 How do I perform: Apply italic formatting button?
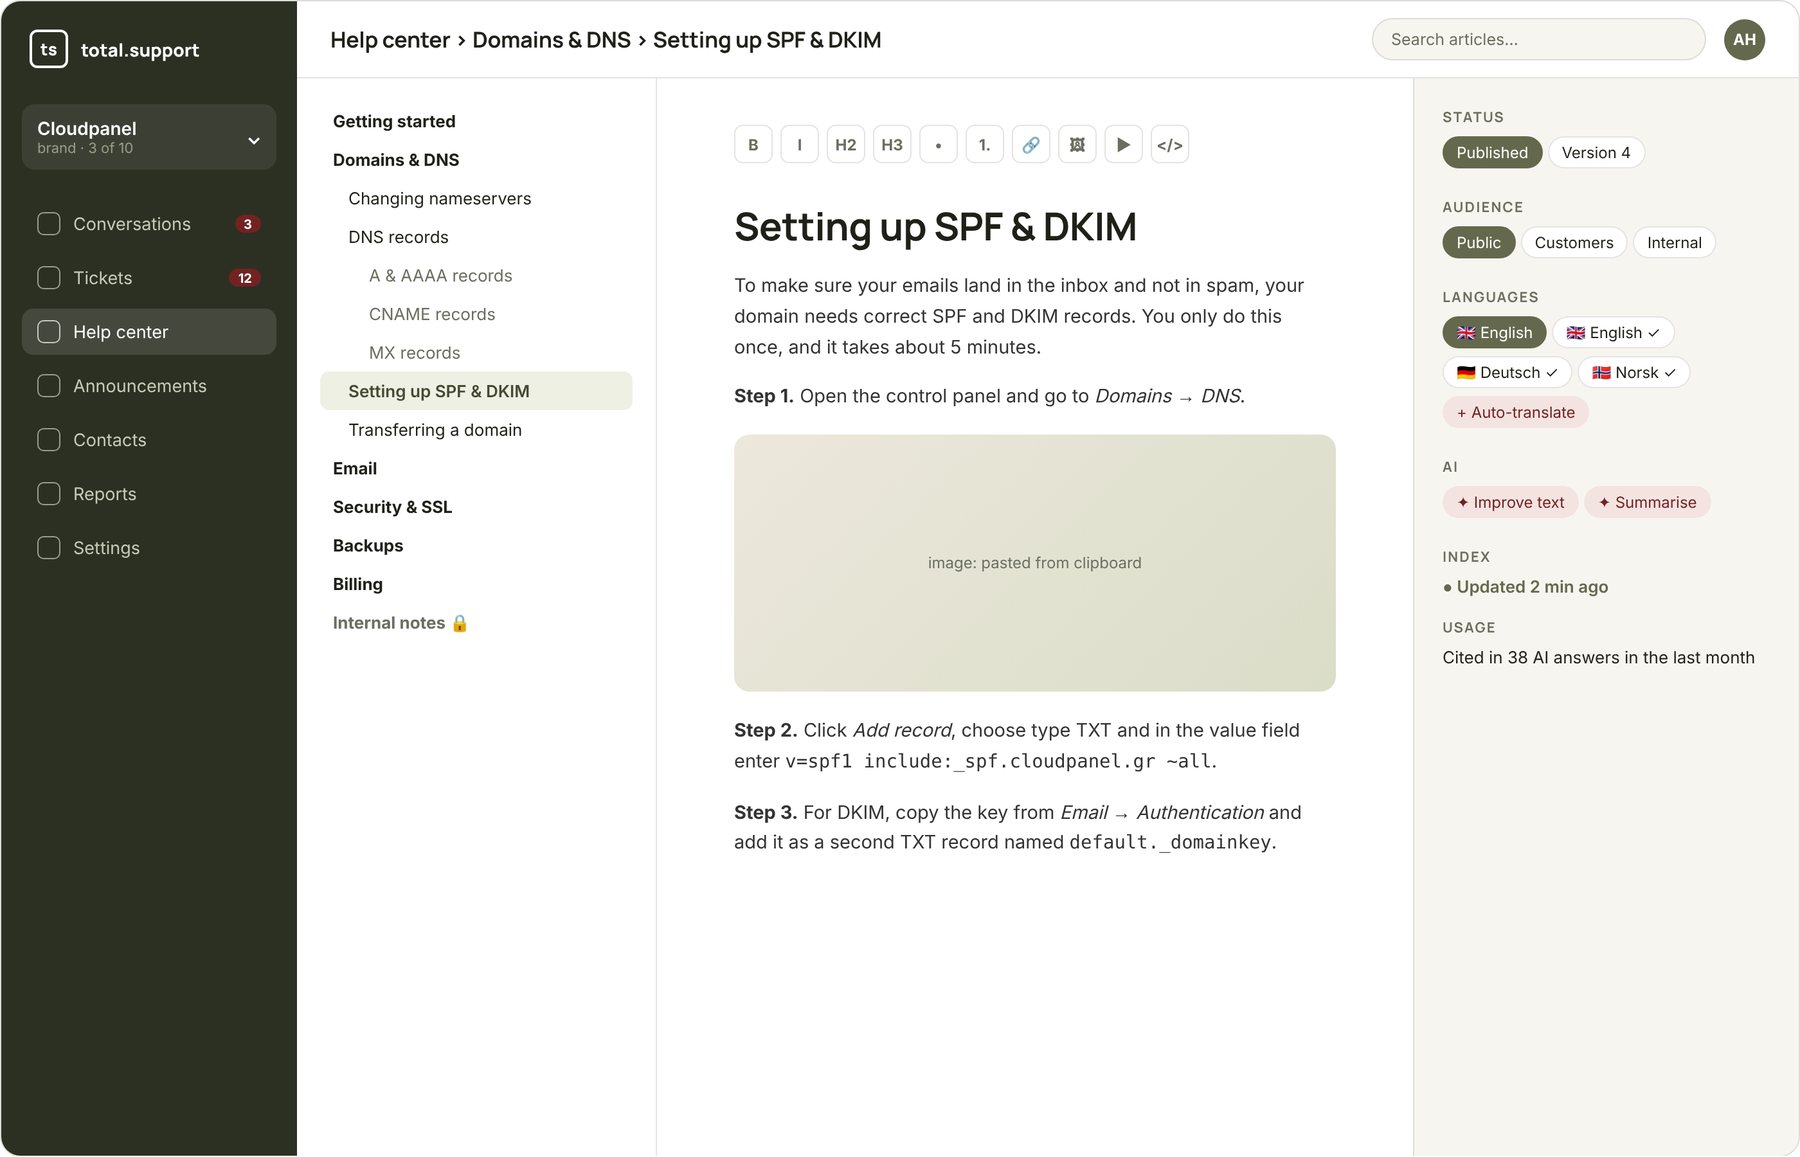[x=799, y=145]
